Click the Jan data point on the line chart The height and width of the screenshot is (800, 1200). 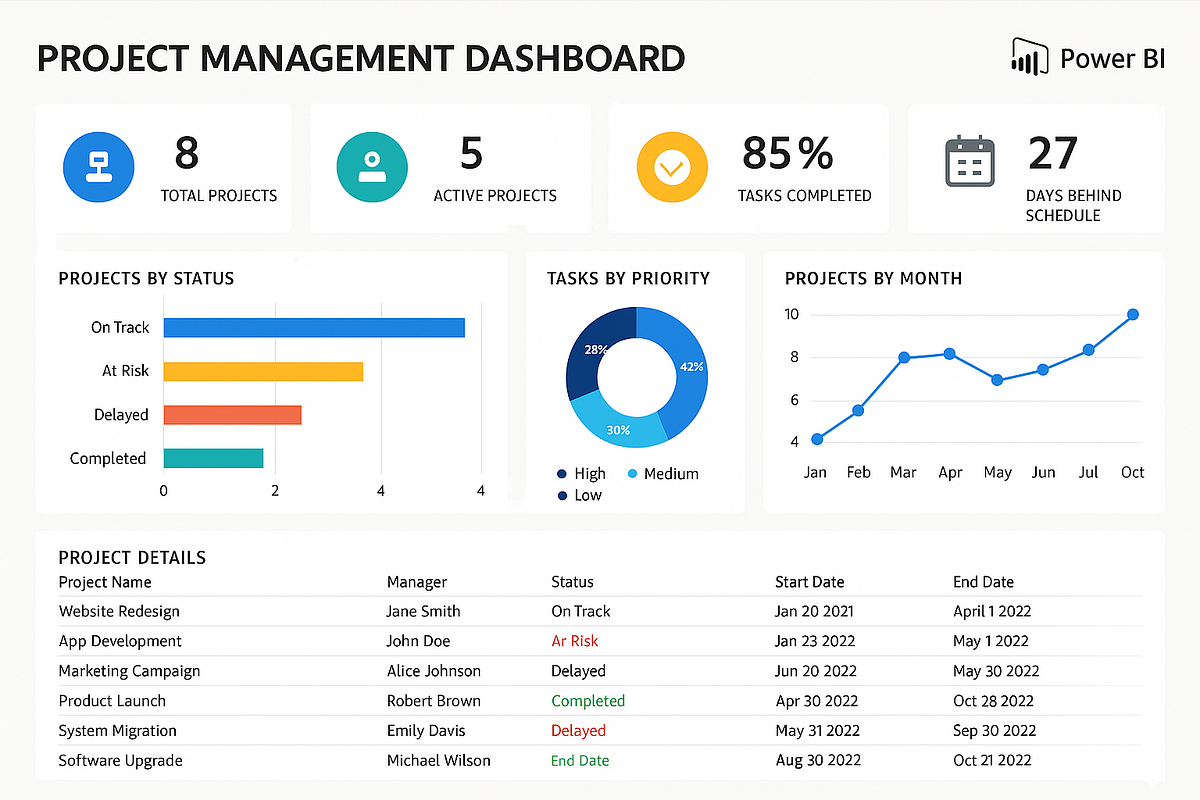pyautogui.click(x=816, y=438)
